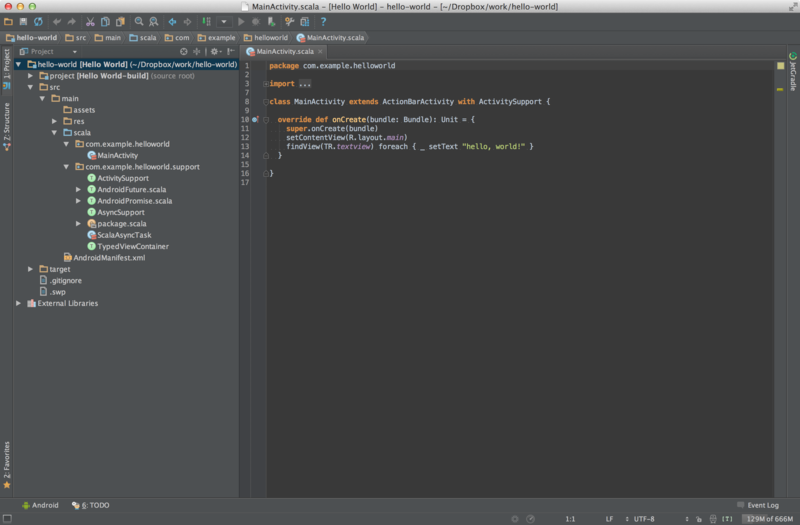Click the tool windows toggle at bottom-left corner

point(7,518)
